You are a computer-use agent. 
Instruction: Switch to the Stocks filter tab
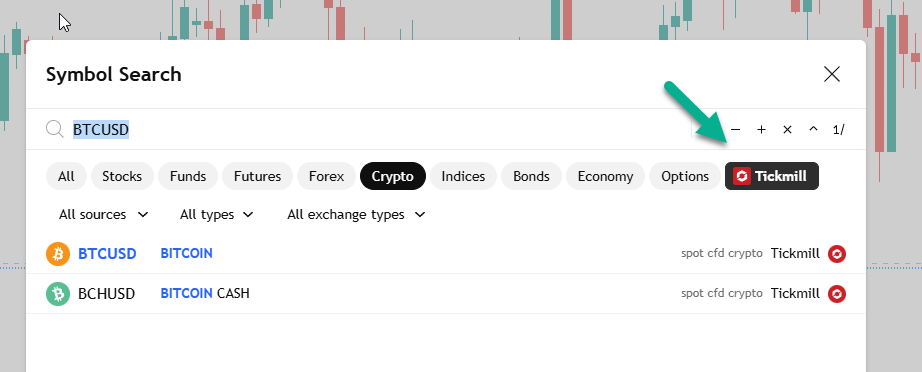122,176
